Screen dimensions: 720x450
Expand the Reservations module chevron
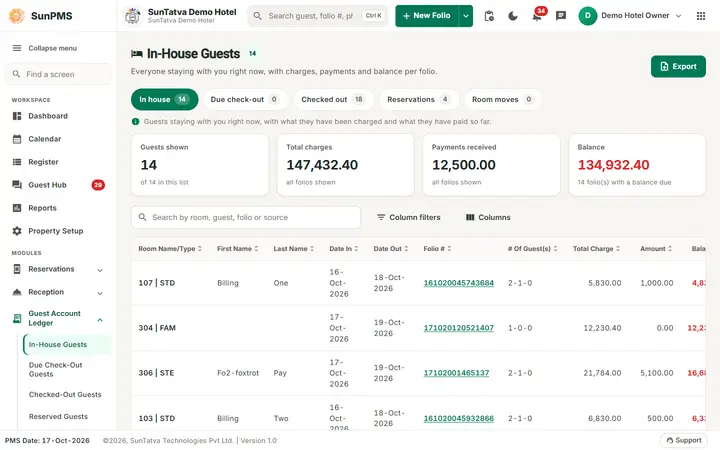point(100,270)
